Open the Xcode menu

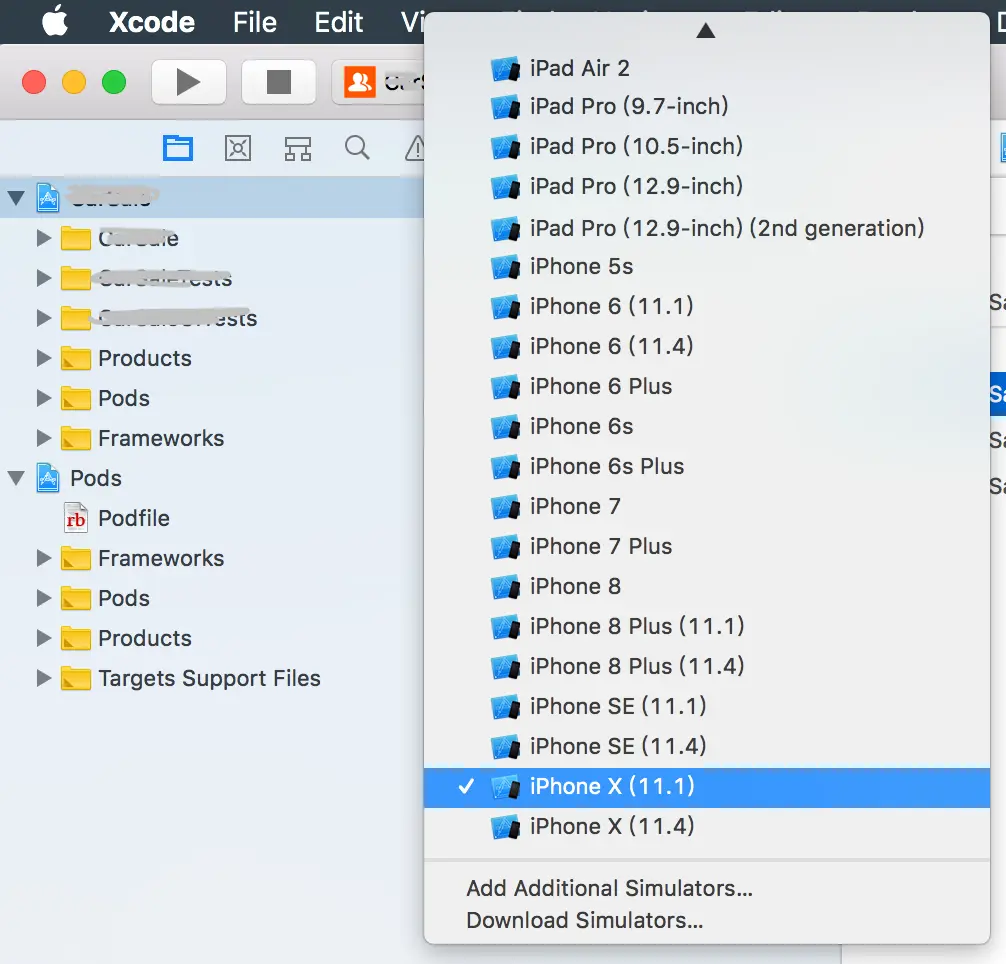(x=151, y=22)
